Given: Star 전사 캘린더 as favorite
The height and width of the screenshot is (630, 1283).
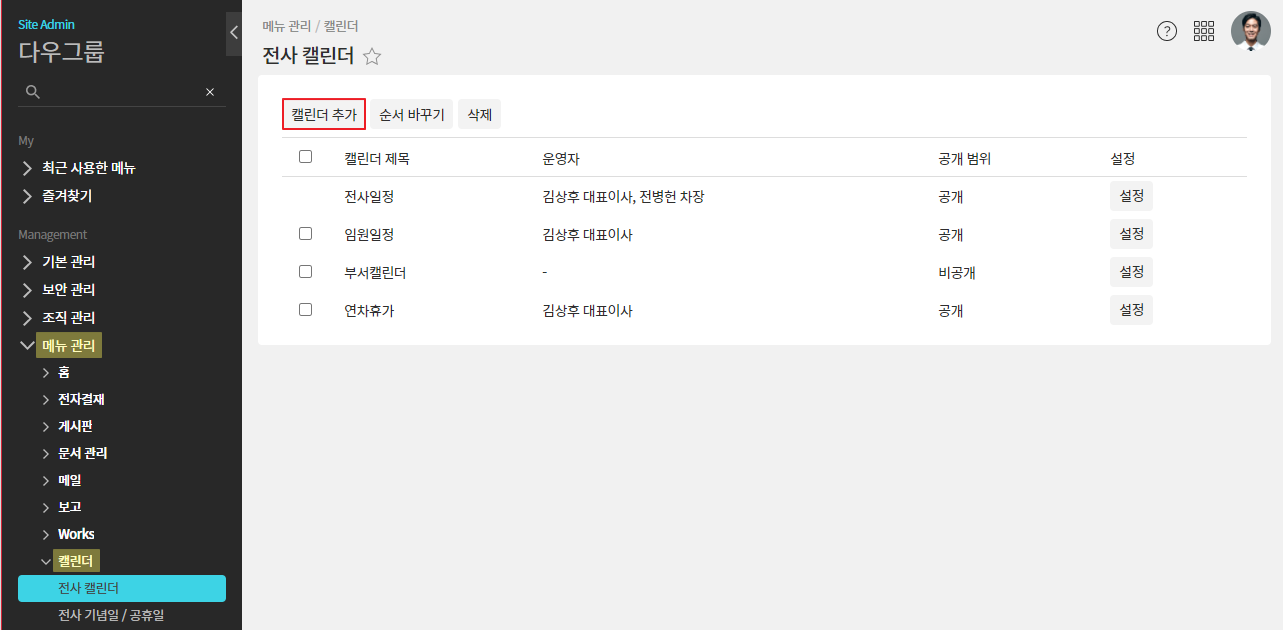Looking at the screenshot, I should pyautogui.click(x=372, y=57).
